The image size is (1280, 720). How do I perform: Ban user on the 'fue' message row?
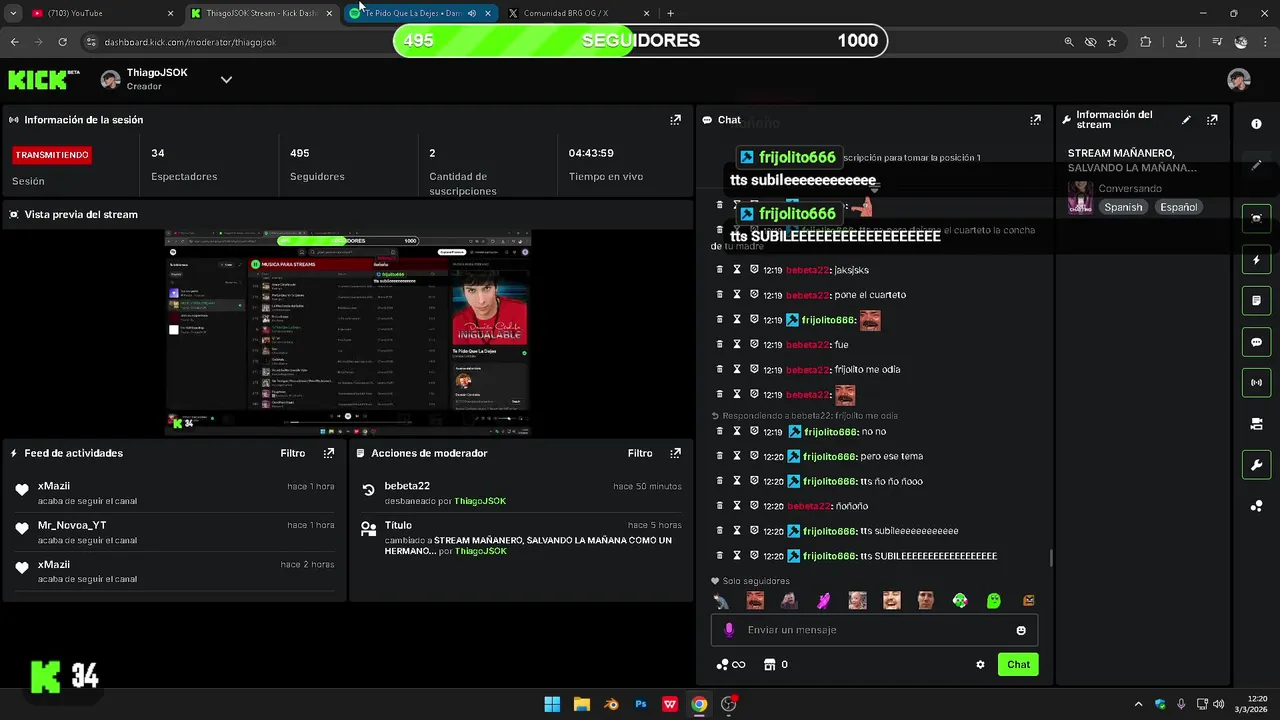point(755,345)
